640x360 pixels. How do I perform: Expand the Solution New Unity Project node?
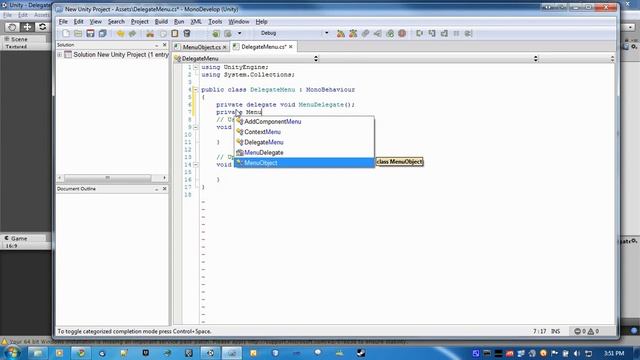click(60, 55)
